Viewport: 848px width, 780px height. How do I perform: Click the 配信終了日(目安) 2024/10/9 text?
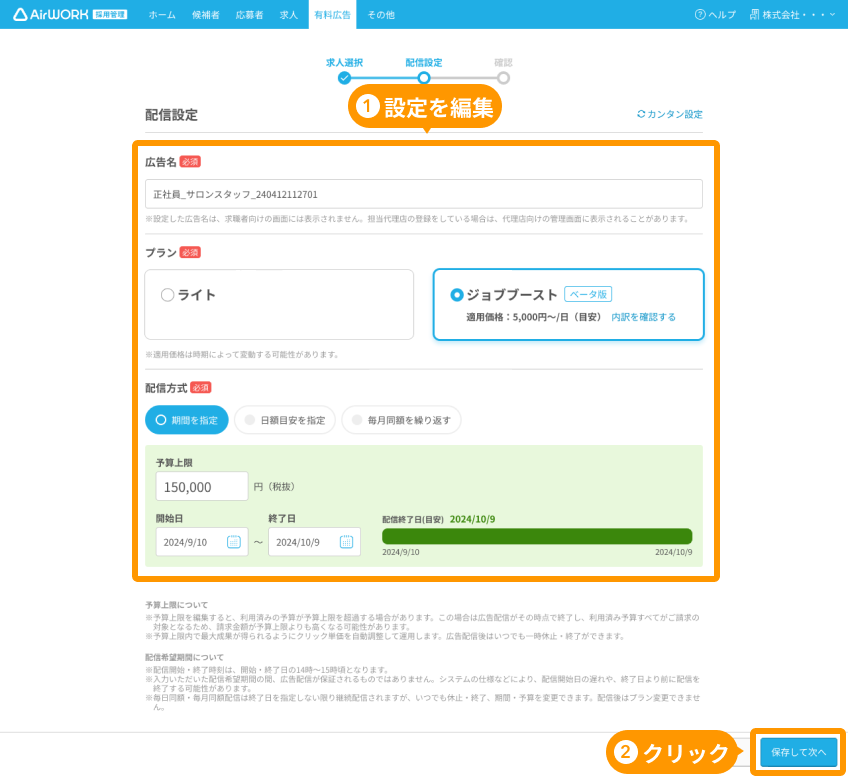click(x=439, y=519)
